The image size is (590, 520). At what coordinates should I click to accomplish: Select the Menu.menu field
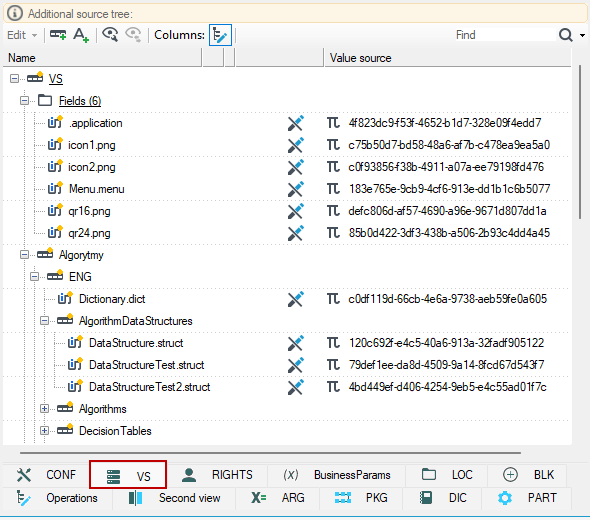(x=97, y=189)
